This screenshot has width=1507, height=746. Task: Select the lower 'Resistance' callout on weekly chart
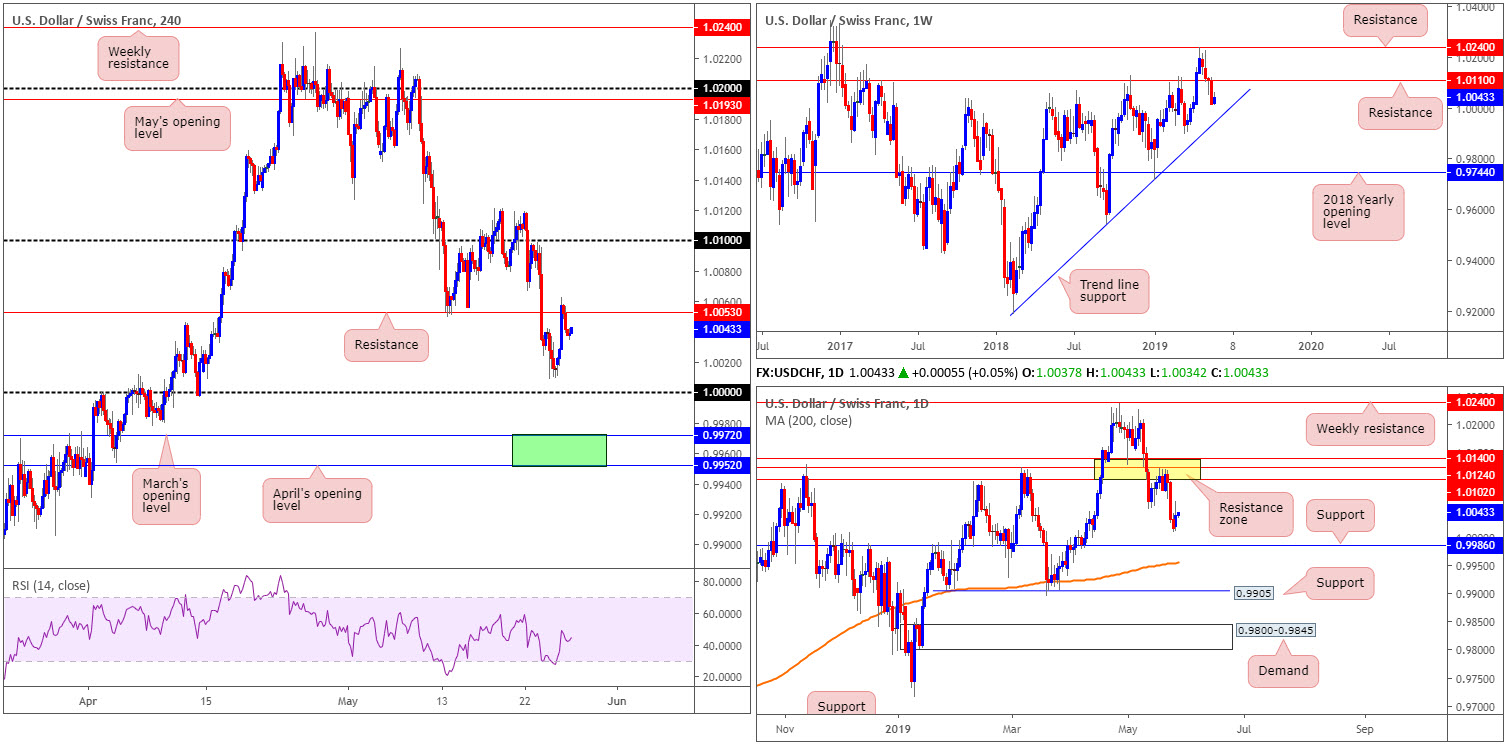pos(1400,113)
